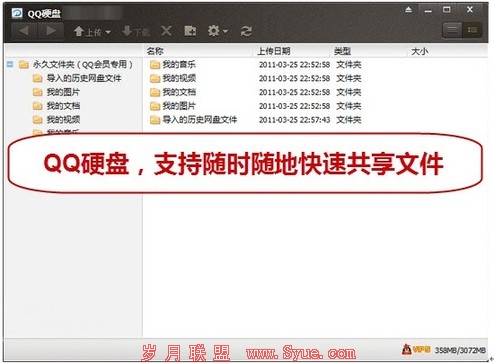Click the 358MB/3072MB storage usage text
Viewport: 494px width, 363px height.
[x=460, y=350]
